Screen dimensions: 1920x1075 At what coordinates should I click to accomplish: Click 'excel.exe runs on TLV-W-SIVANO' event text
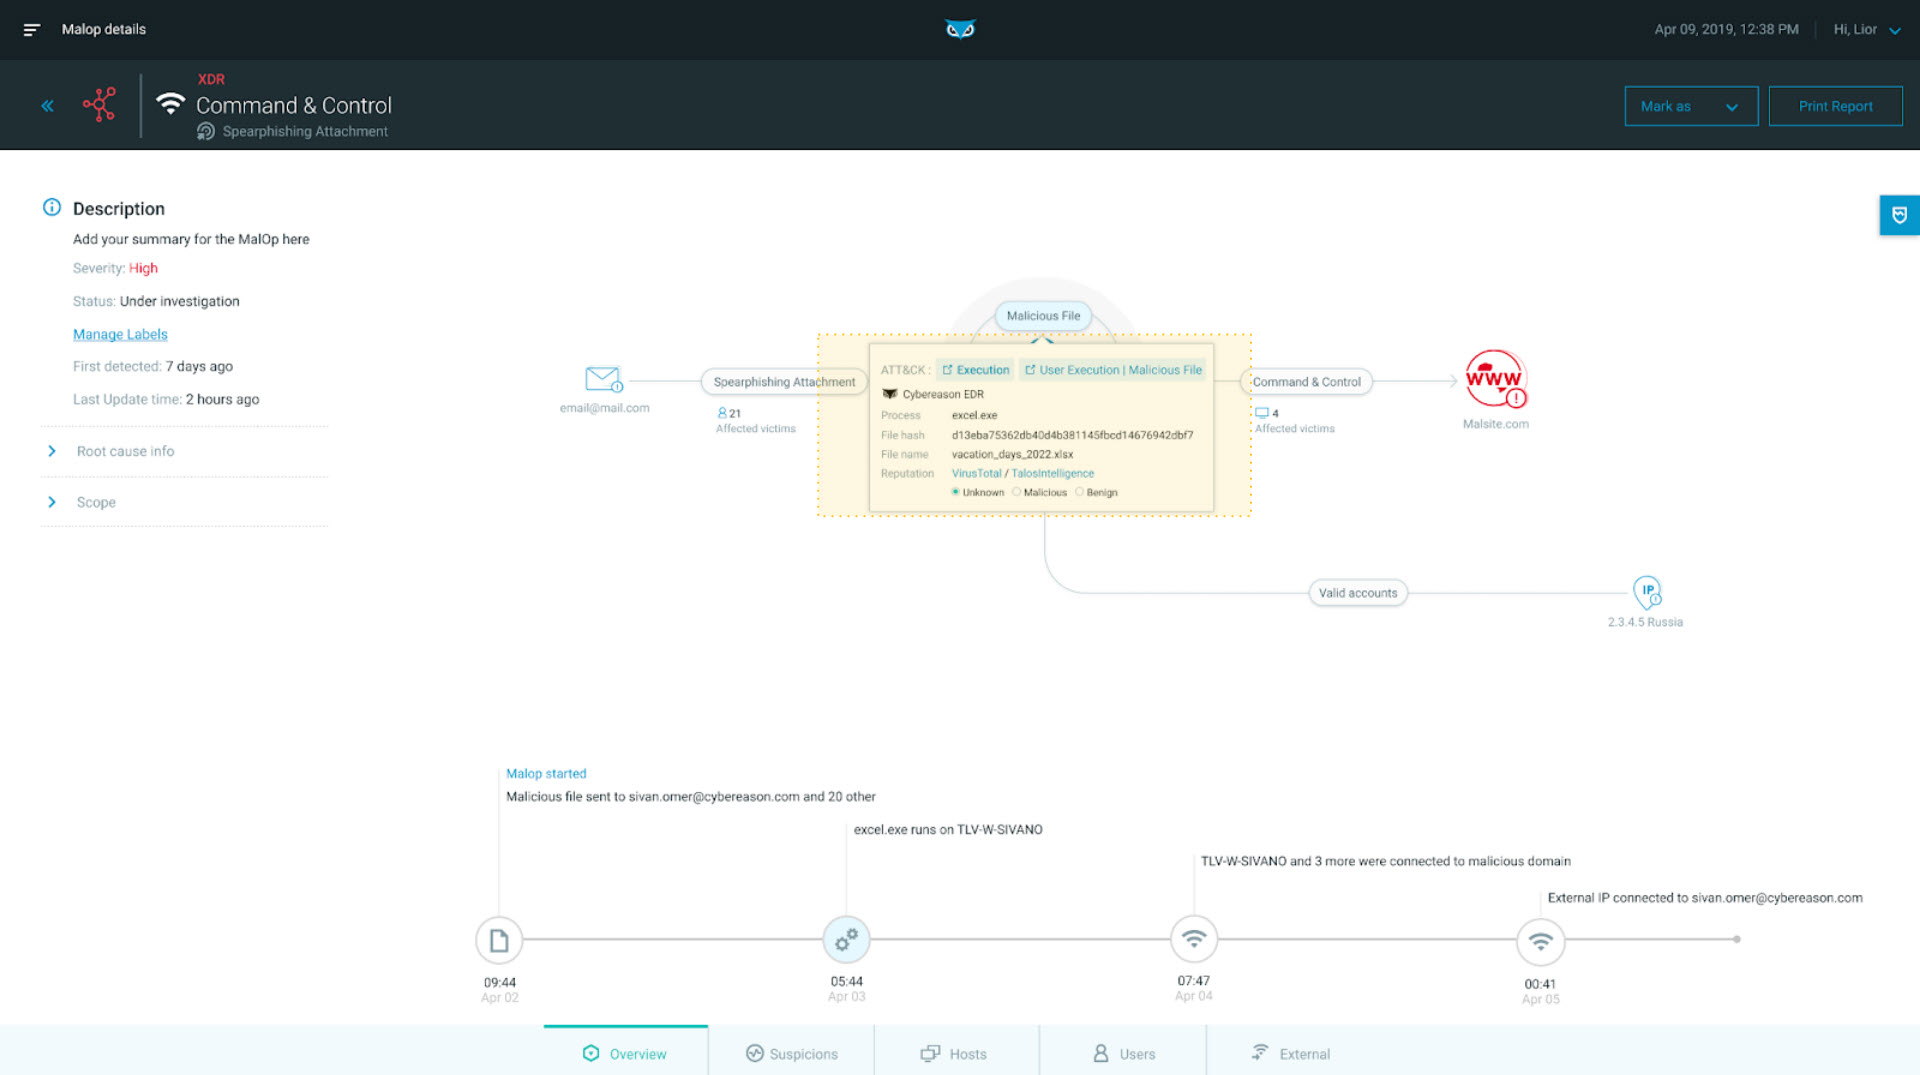(948, 829)
